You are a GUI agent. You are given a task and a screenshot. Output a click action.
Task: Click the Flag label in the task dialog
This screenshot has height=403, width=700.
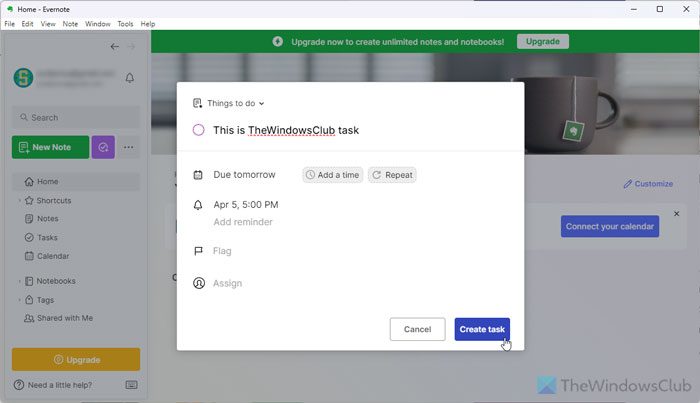[222, 251]
